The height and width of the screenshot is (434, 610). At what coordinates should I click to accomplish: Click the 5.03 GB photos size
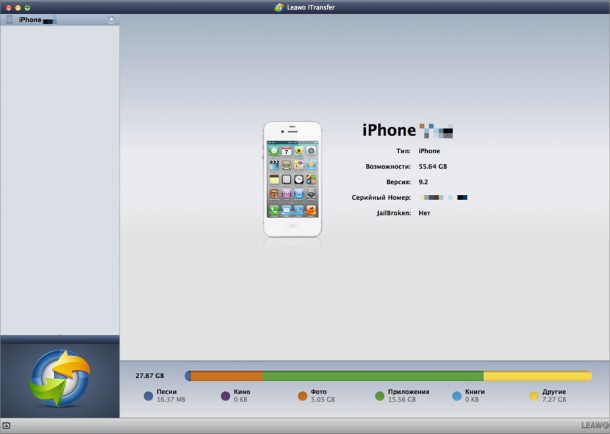click(x=323, y=399)
